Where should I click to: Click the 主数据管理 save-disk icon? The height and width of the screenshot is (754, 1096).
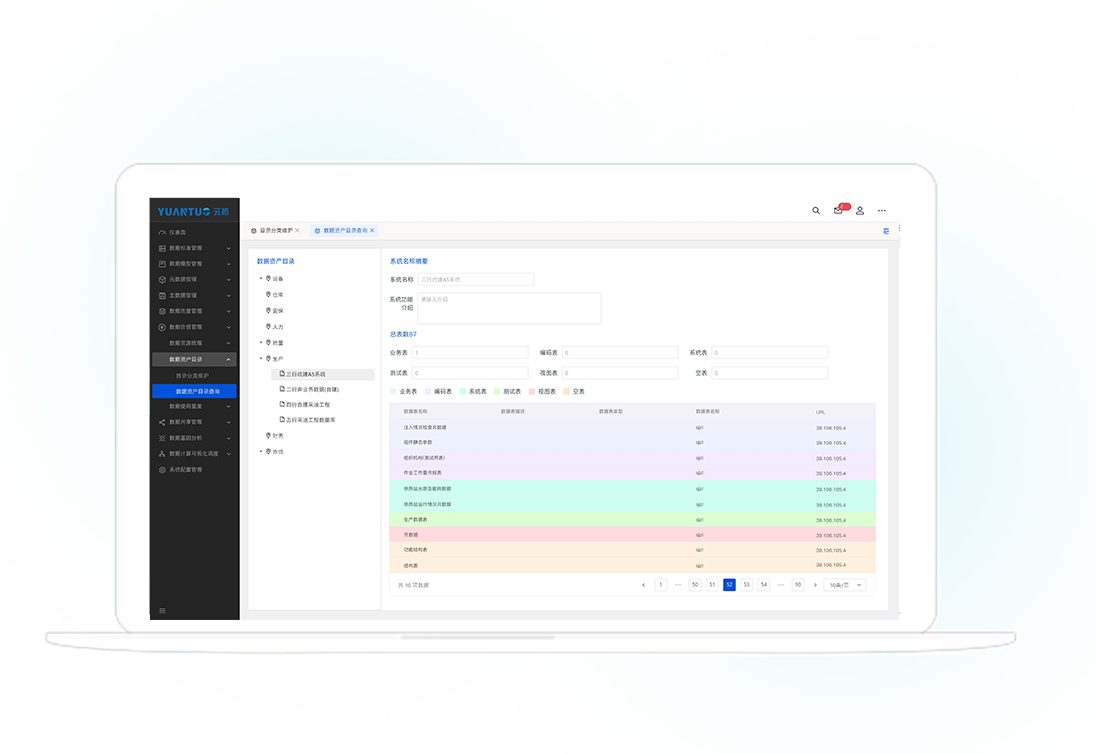162,296
